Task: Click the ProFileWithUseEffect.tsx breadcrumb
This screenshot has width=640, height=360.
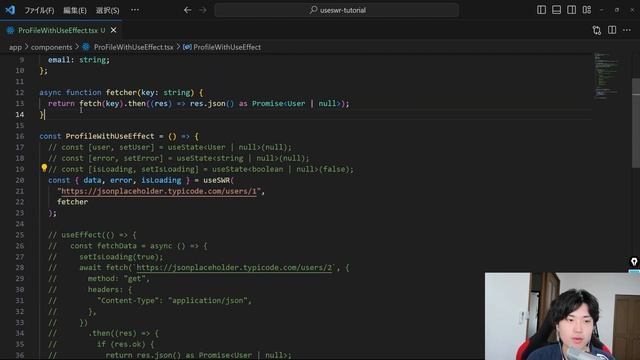Action: point(133,47)
